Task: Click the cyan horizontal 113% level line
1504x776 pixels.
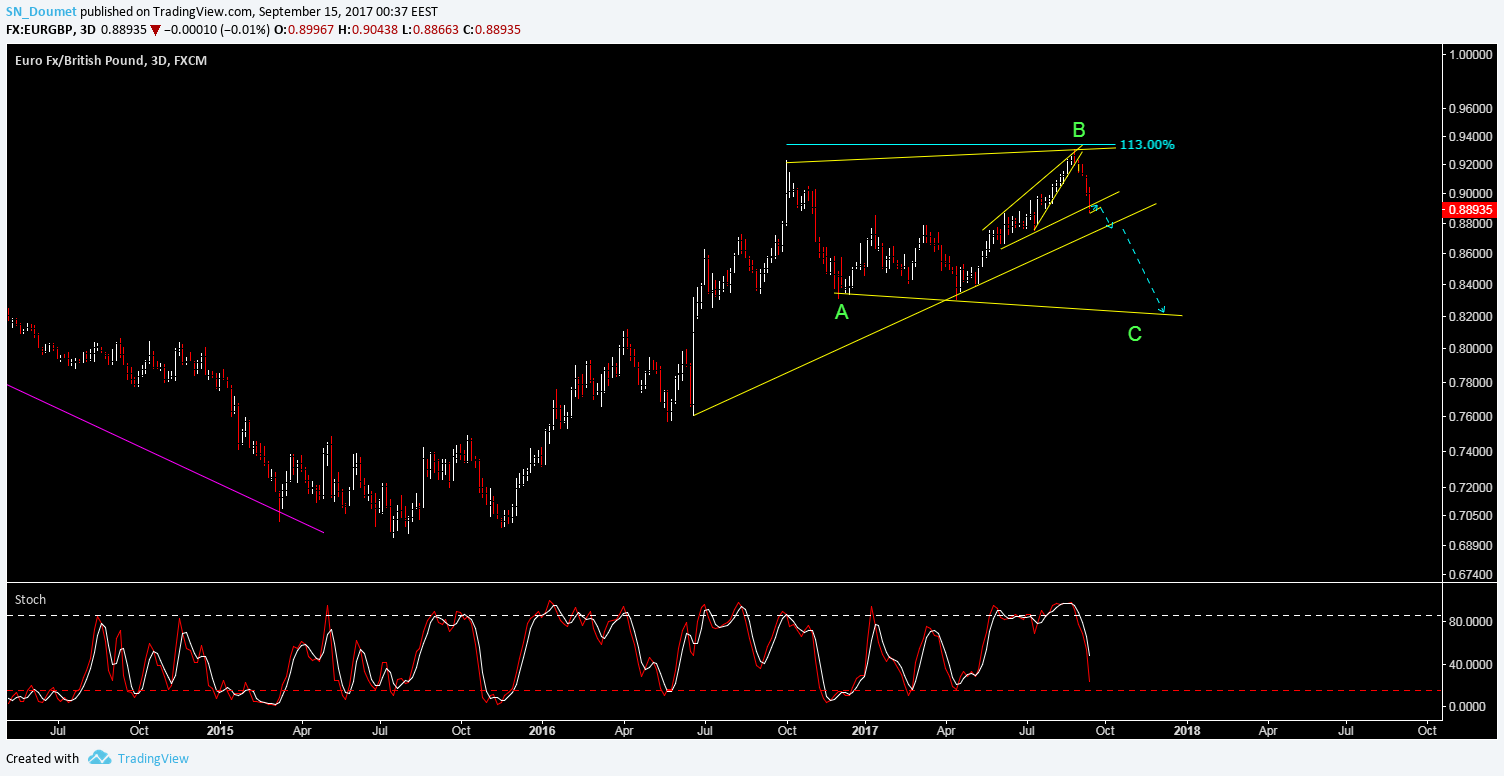Action: tap(950, 145)
